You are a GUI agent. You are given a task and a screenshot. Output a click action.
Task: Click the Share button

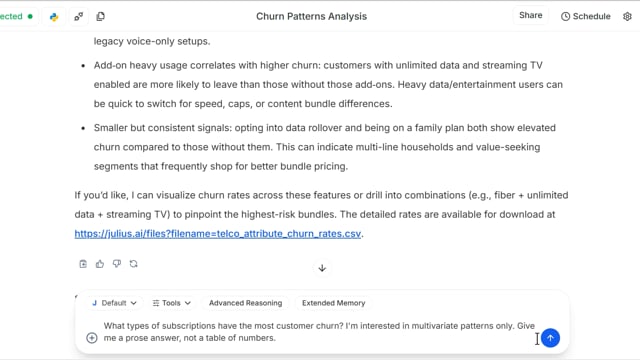click(531, 16)
